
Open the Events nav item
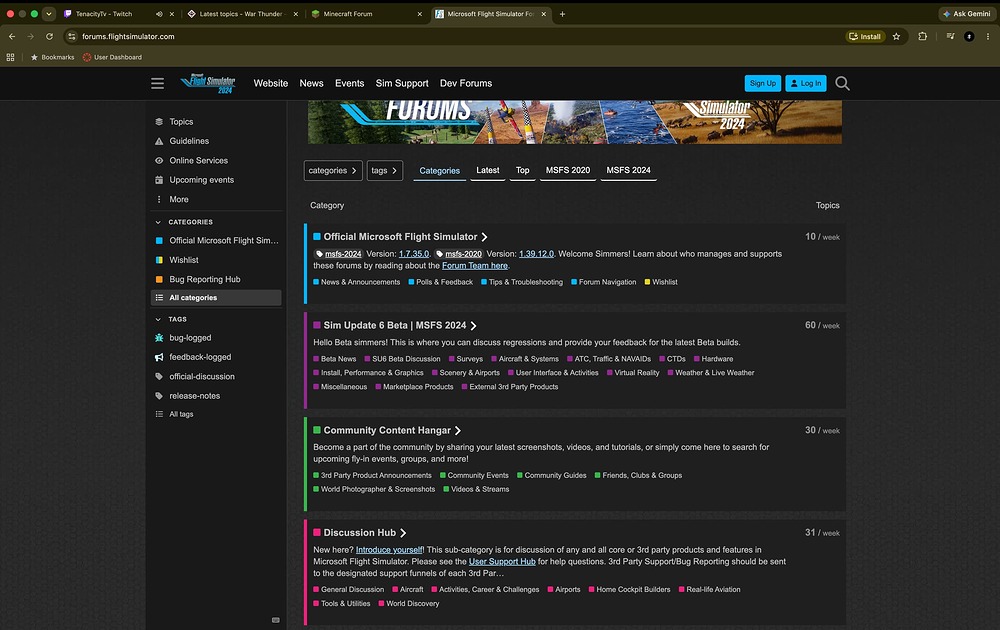(x=349, y=84)
